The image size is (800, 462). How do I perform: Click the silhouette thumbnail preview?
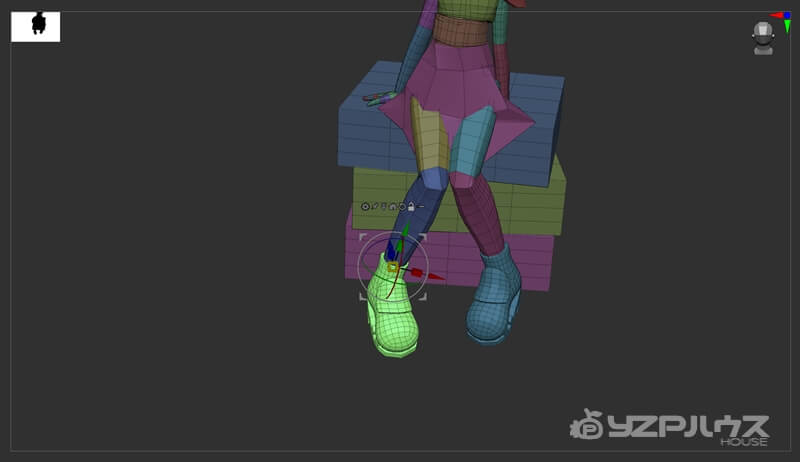coord(36,27)
